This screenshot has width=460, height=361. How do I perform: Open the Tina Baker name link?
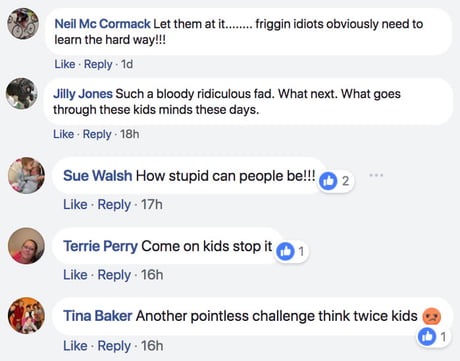(x=98, y=316)
